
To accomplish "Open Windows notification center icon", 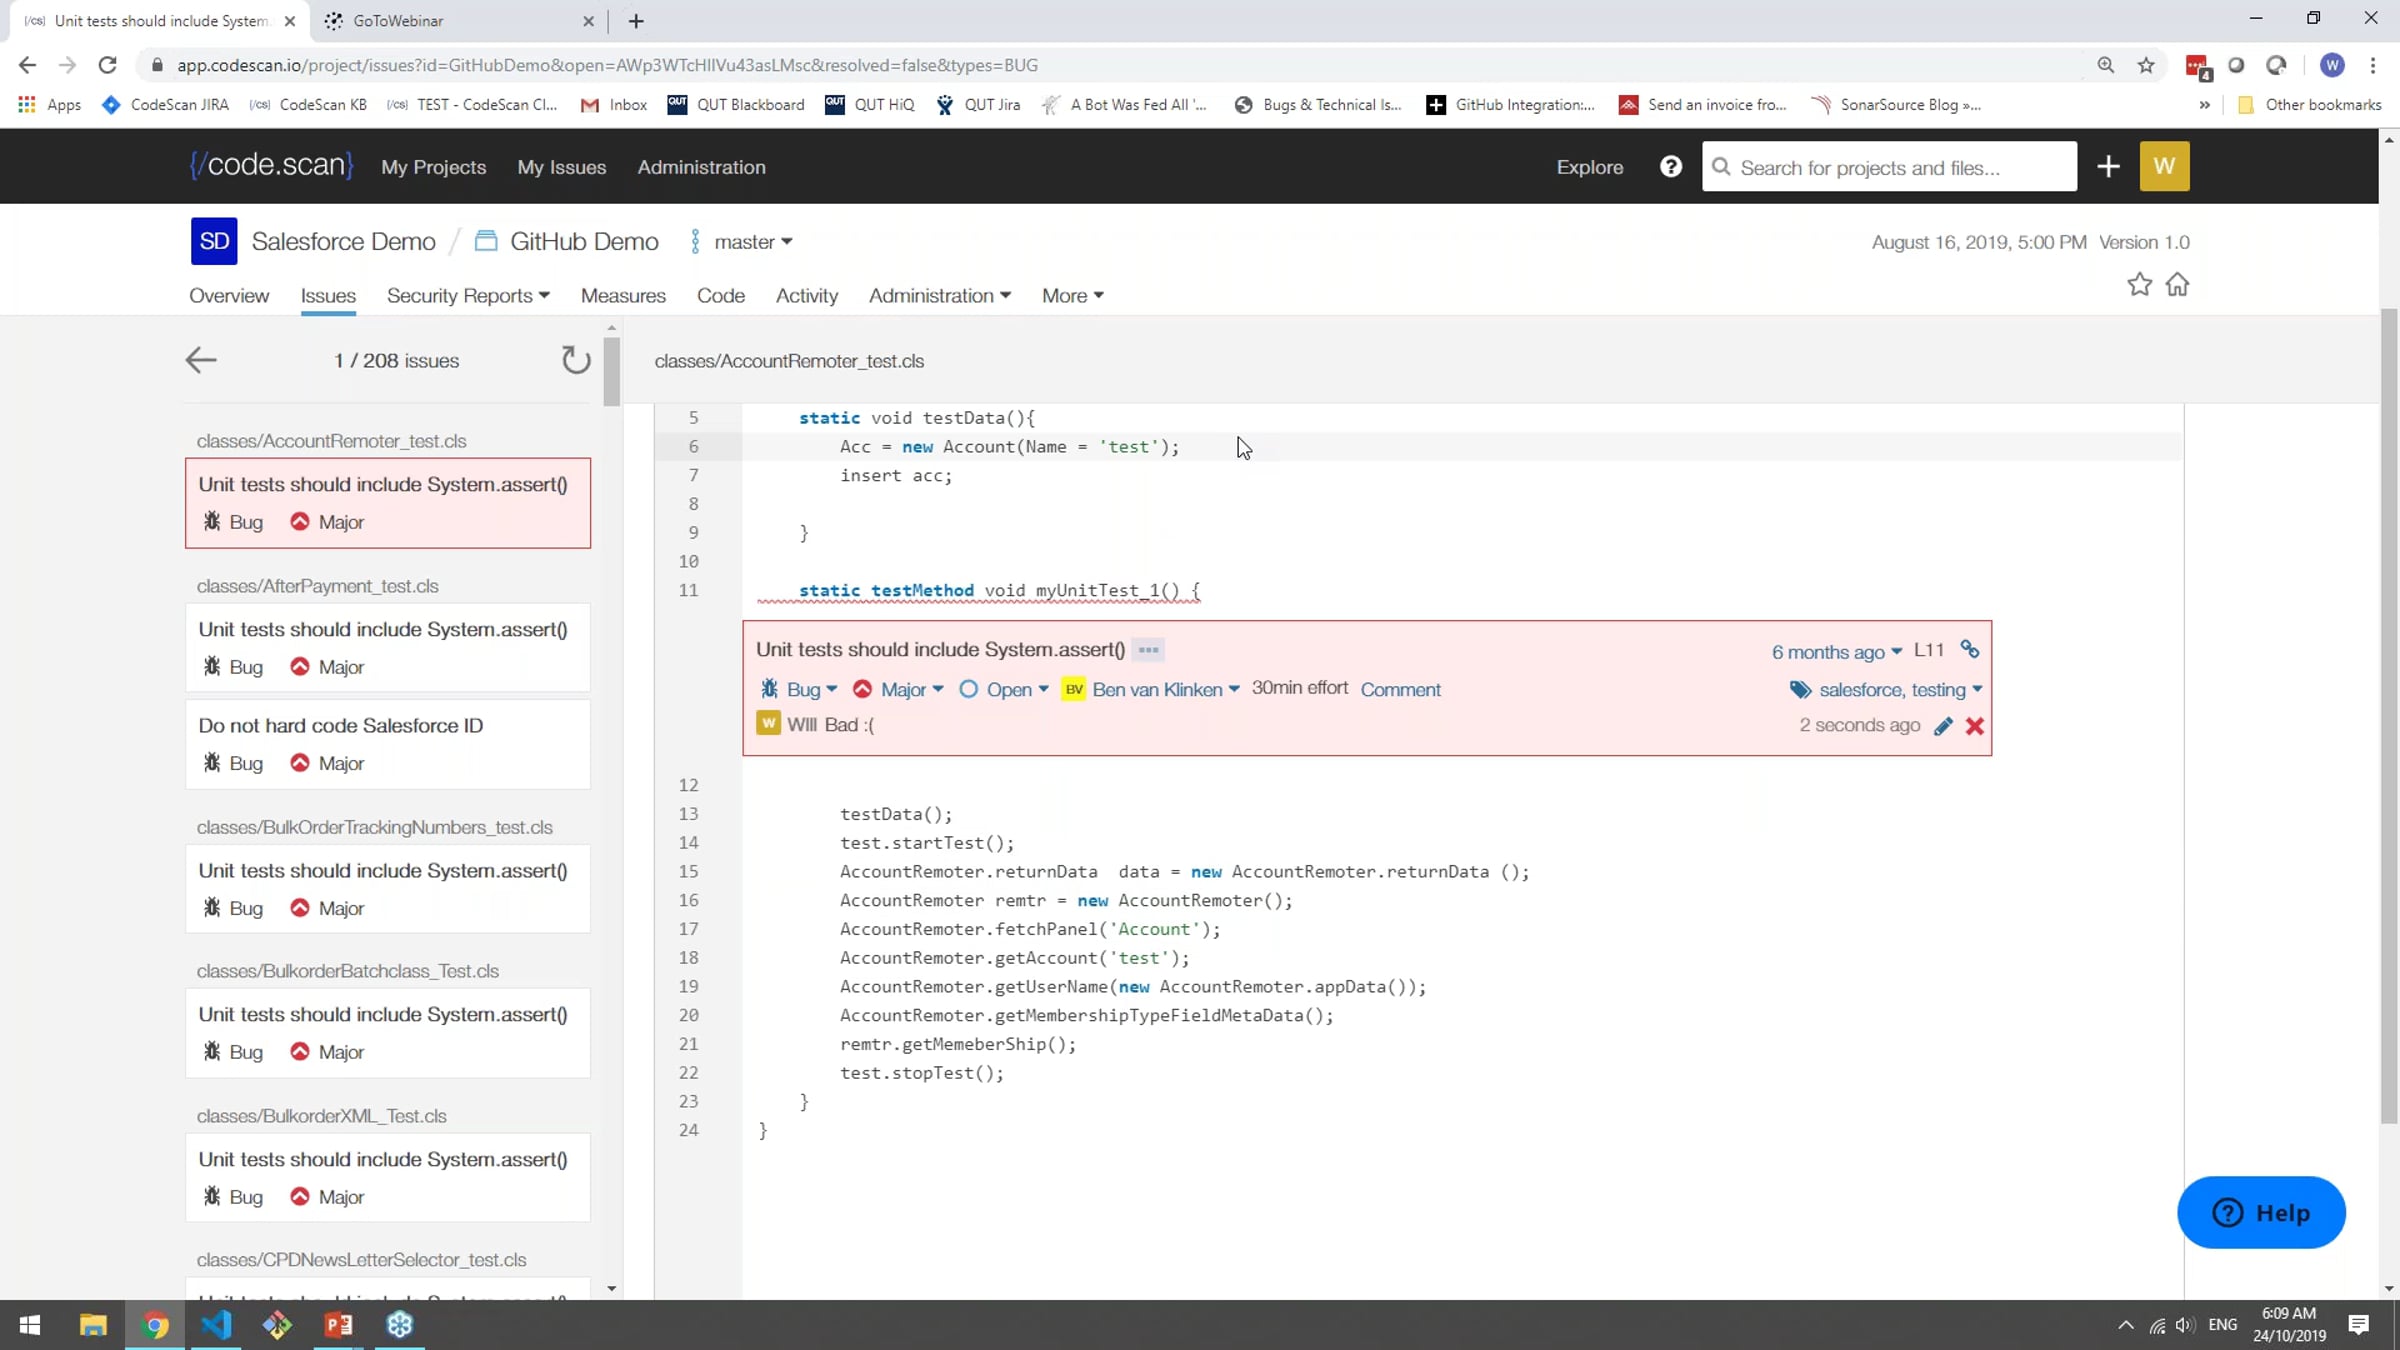I will click(2359, 1325).
